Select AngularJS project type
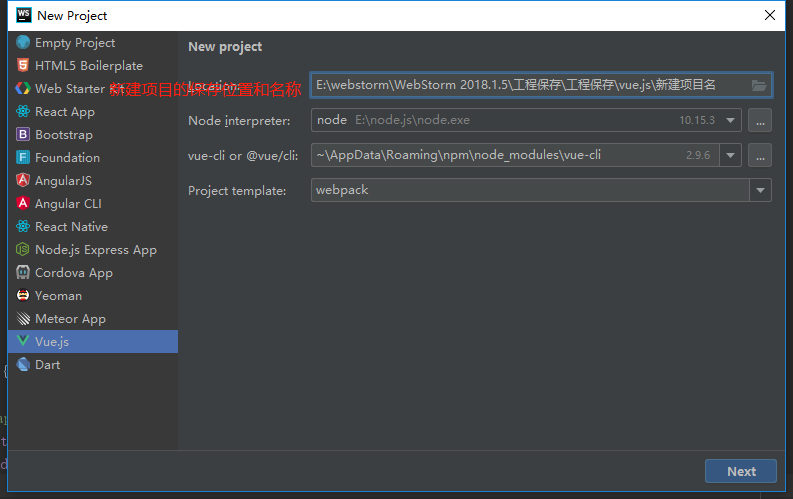This screenshot has width=793, height=499. click(x=93, y=180)
